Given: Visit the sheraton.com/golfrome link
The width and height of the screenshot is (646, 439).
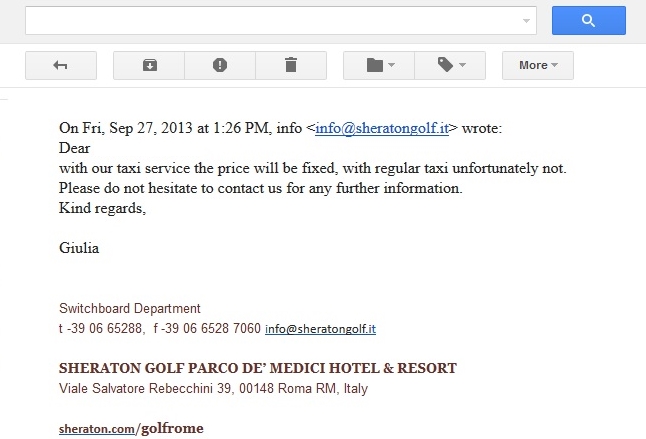Looking at the screenshot, I should [x=131, y=428].
